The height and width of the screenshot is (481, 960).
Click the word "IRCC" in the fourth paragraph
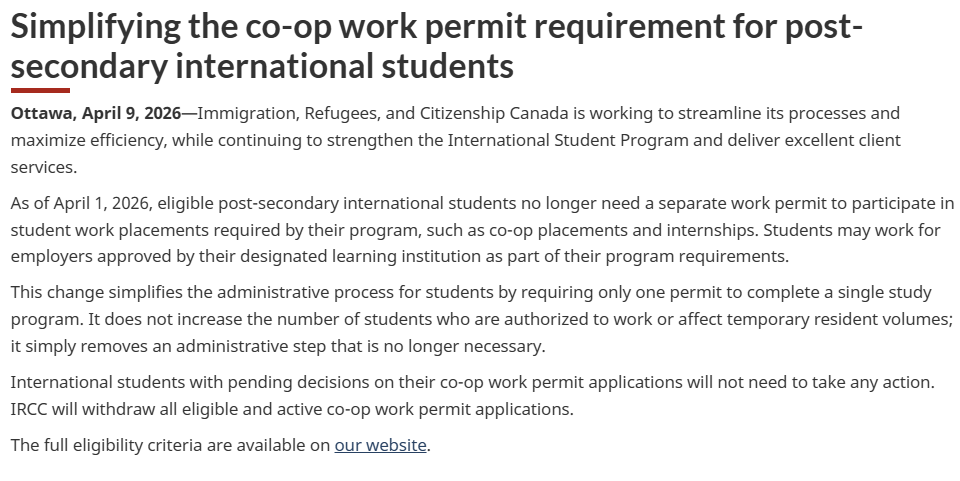click(32, 408)
